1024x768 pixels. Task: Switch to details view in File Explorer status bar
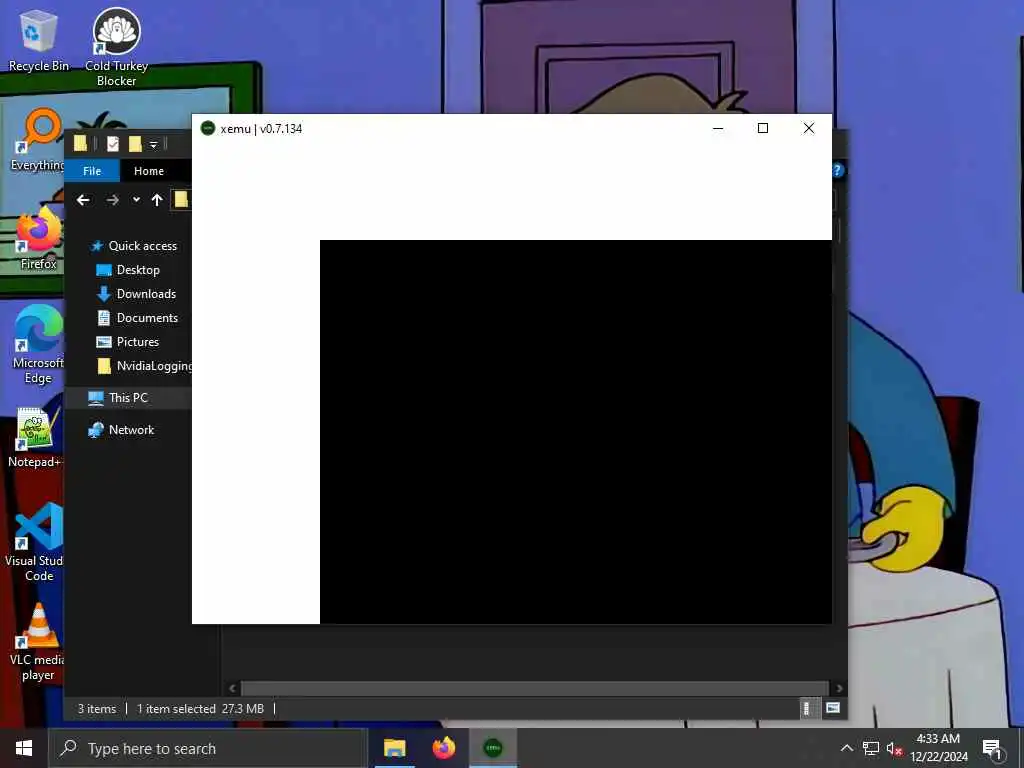(807, 708)
